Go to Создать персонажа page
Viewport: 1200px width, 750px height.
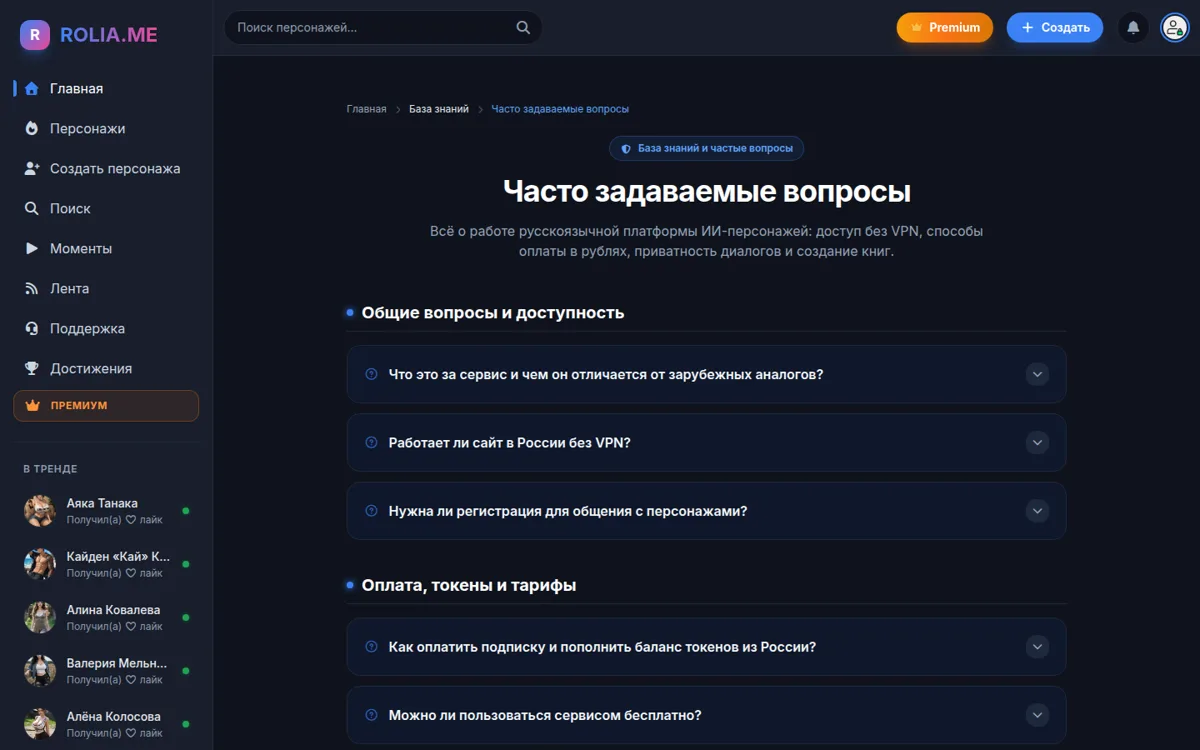click(106, 168)
